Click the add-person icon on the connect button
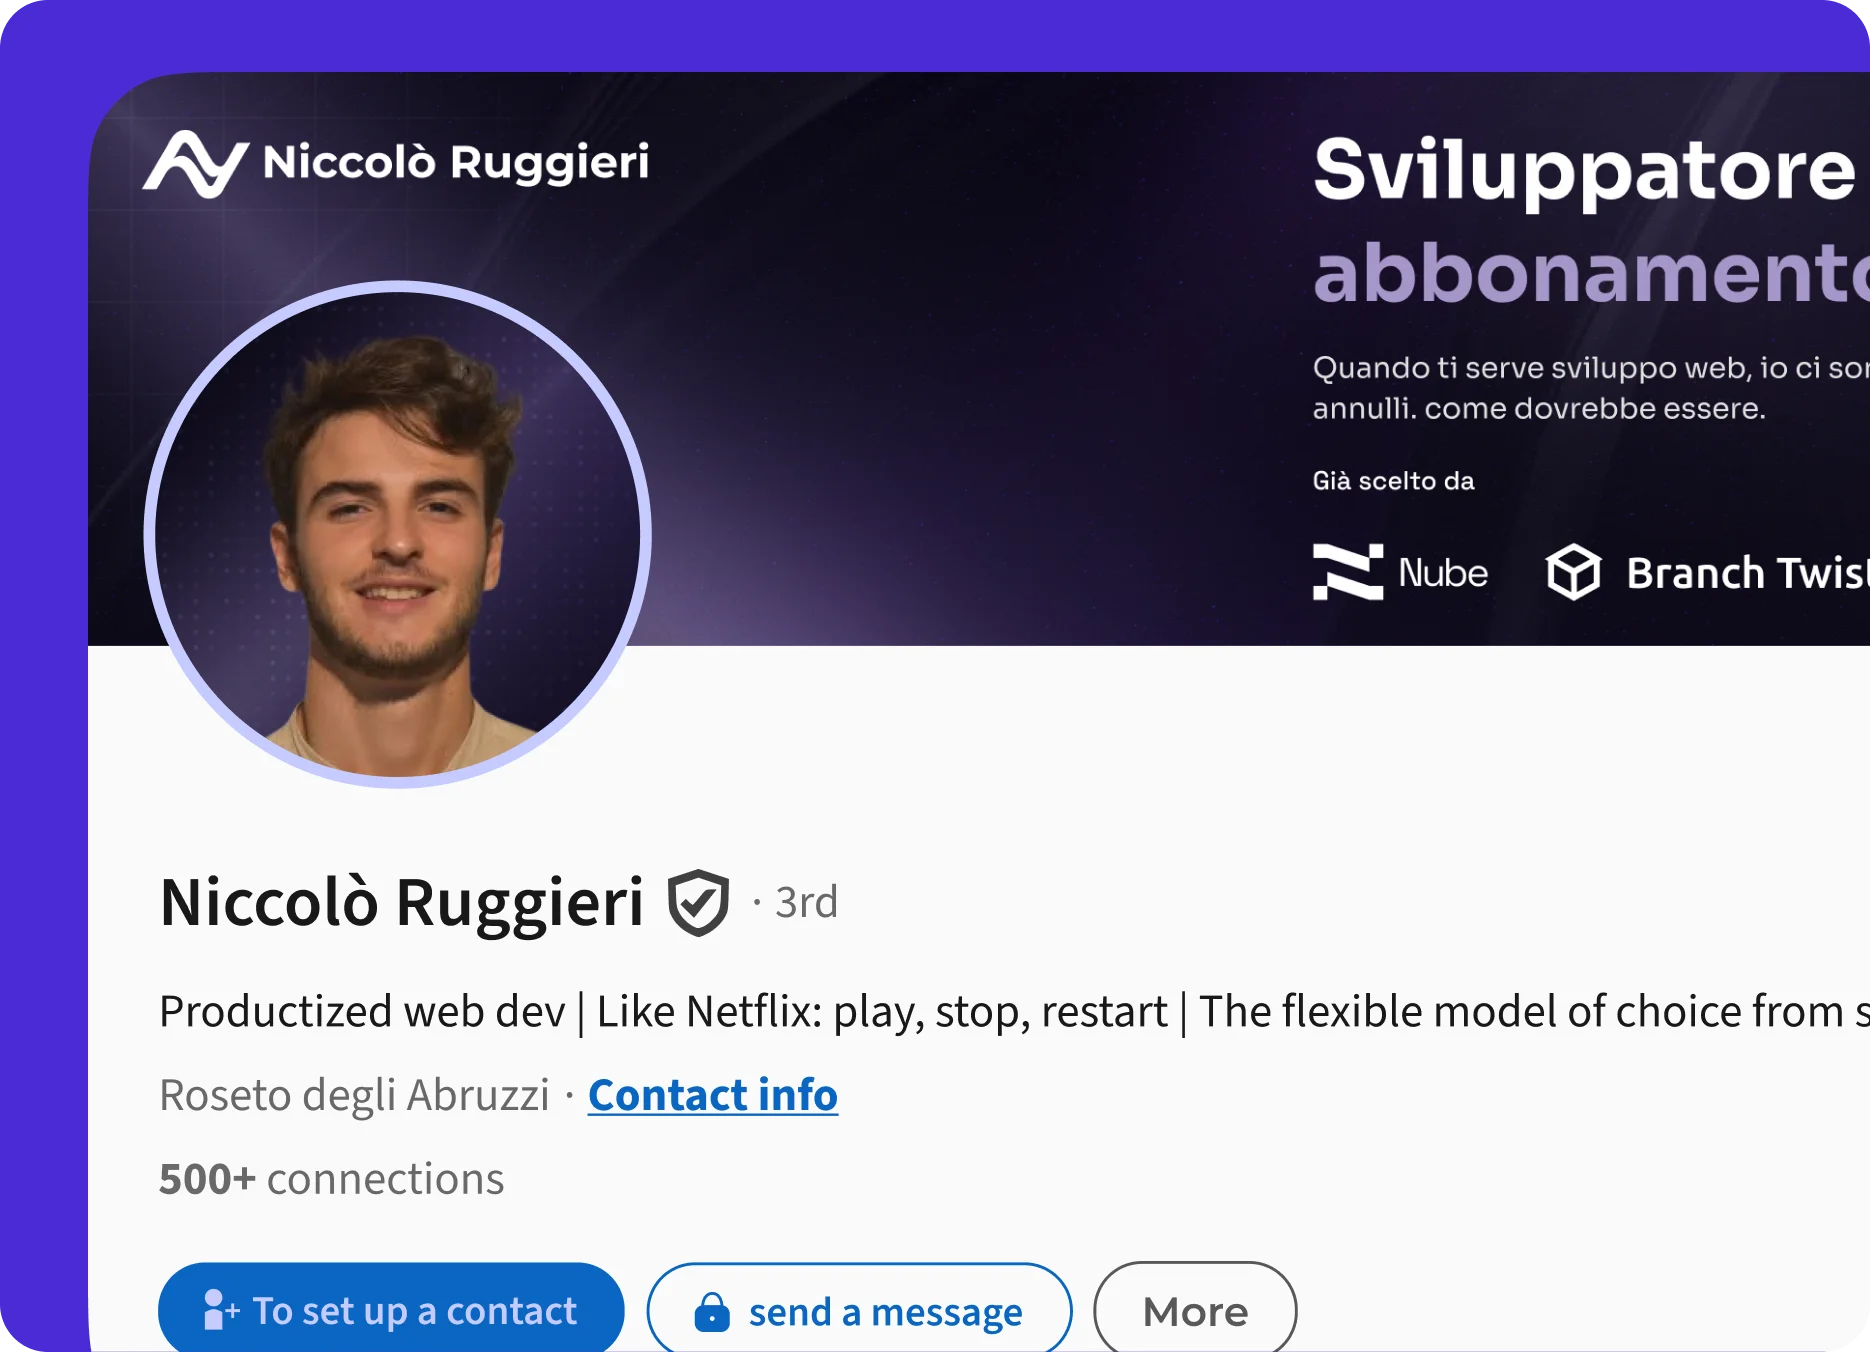This screenshot has width=1870, height=1352. [221, 1310]
